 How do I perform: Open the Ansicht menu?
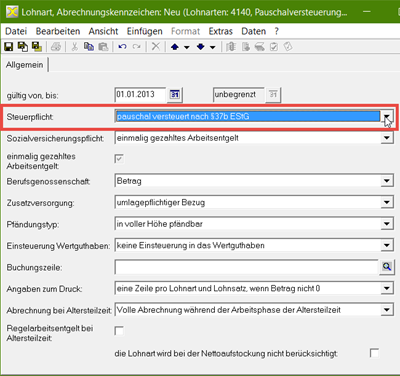103,31
